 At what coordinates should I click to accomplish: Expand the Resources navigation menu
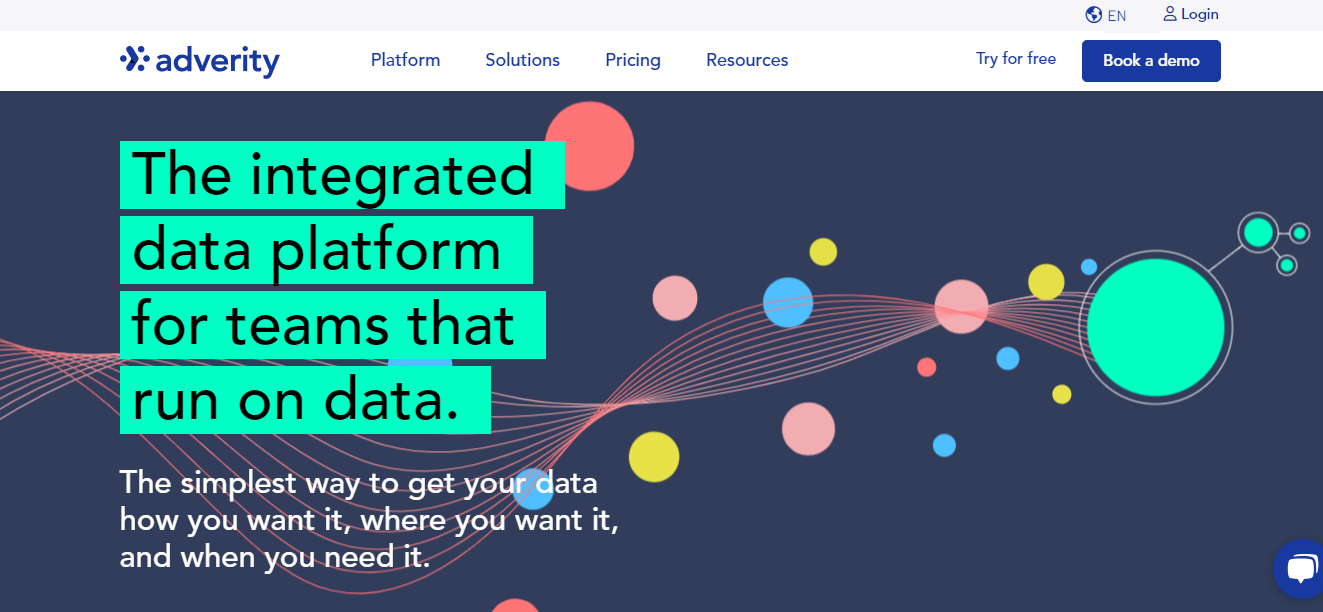(747, 60)
